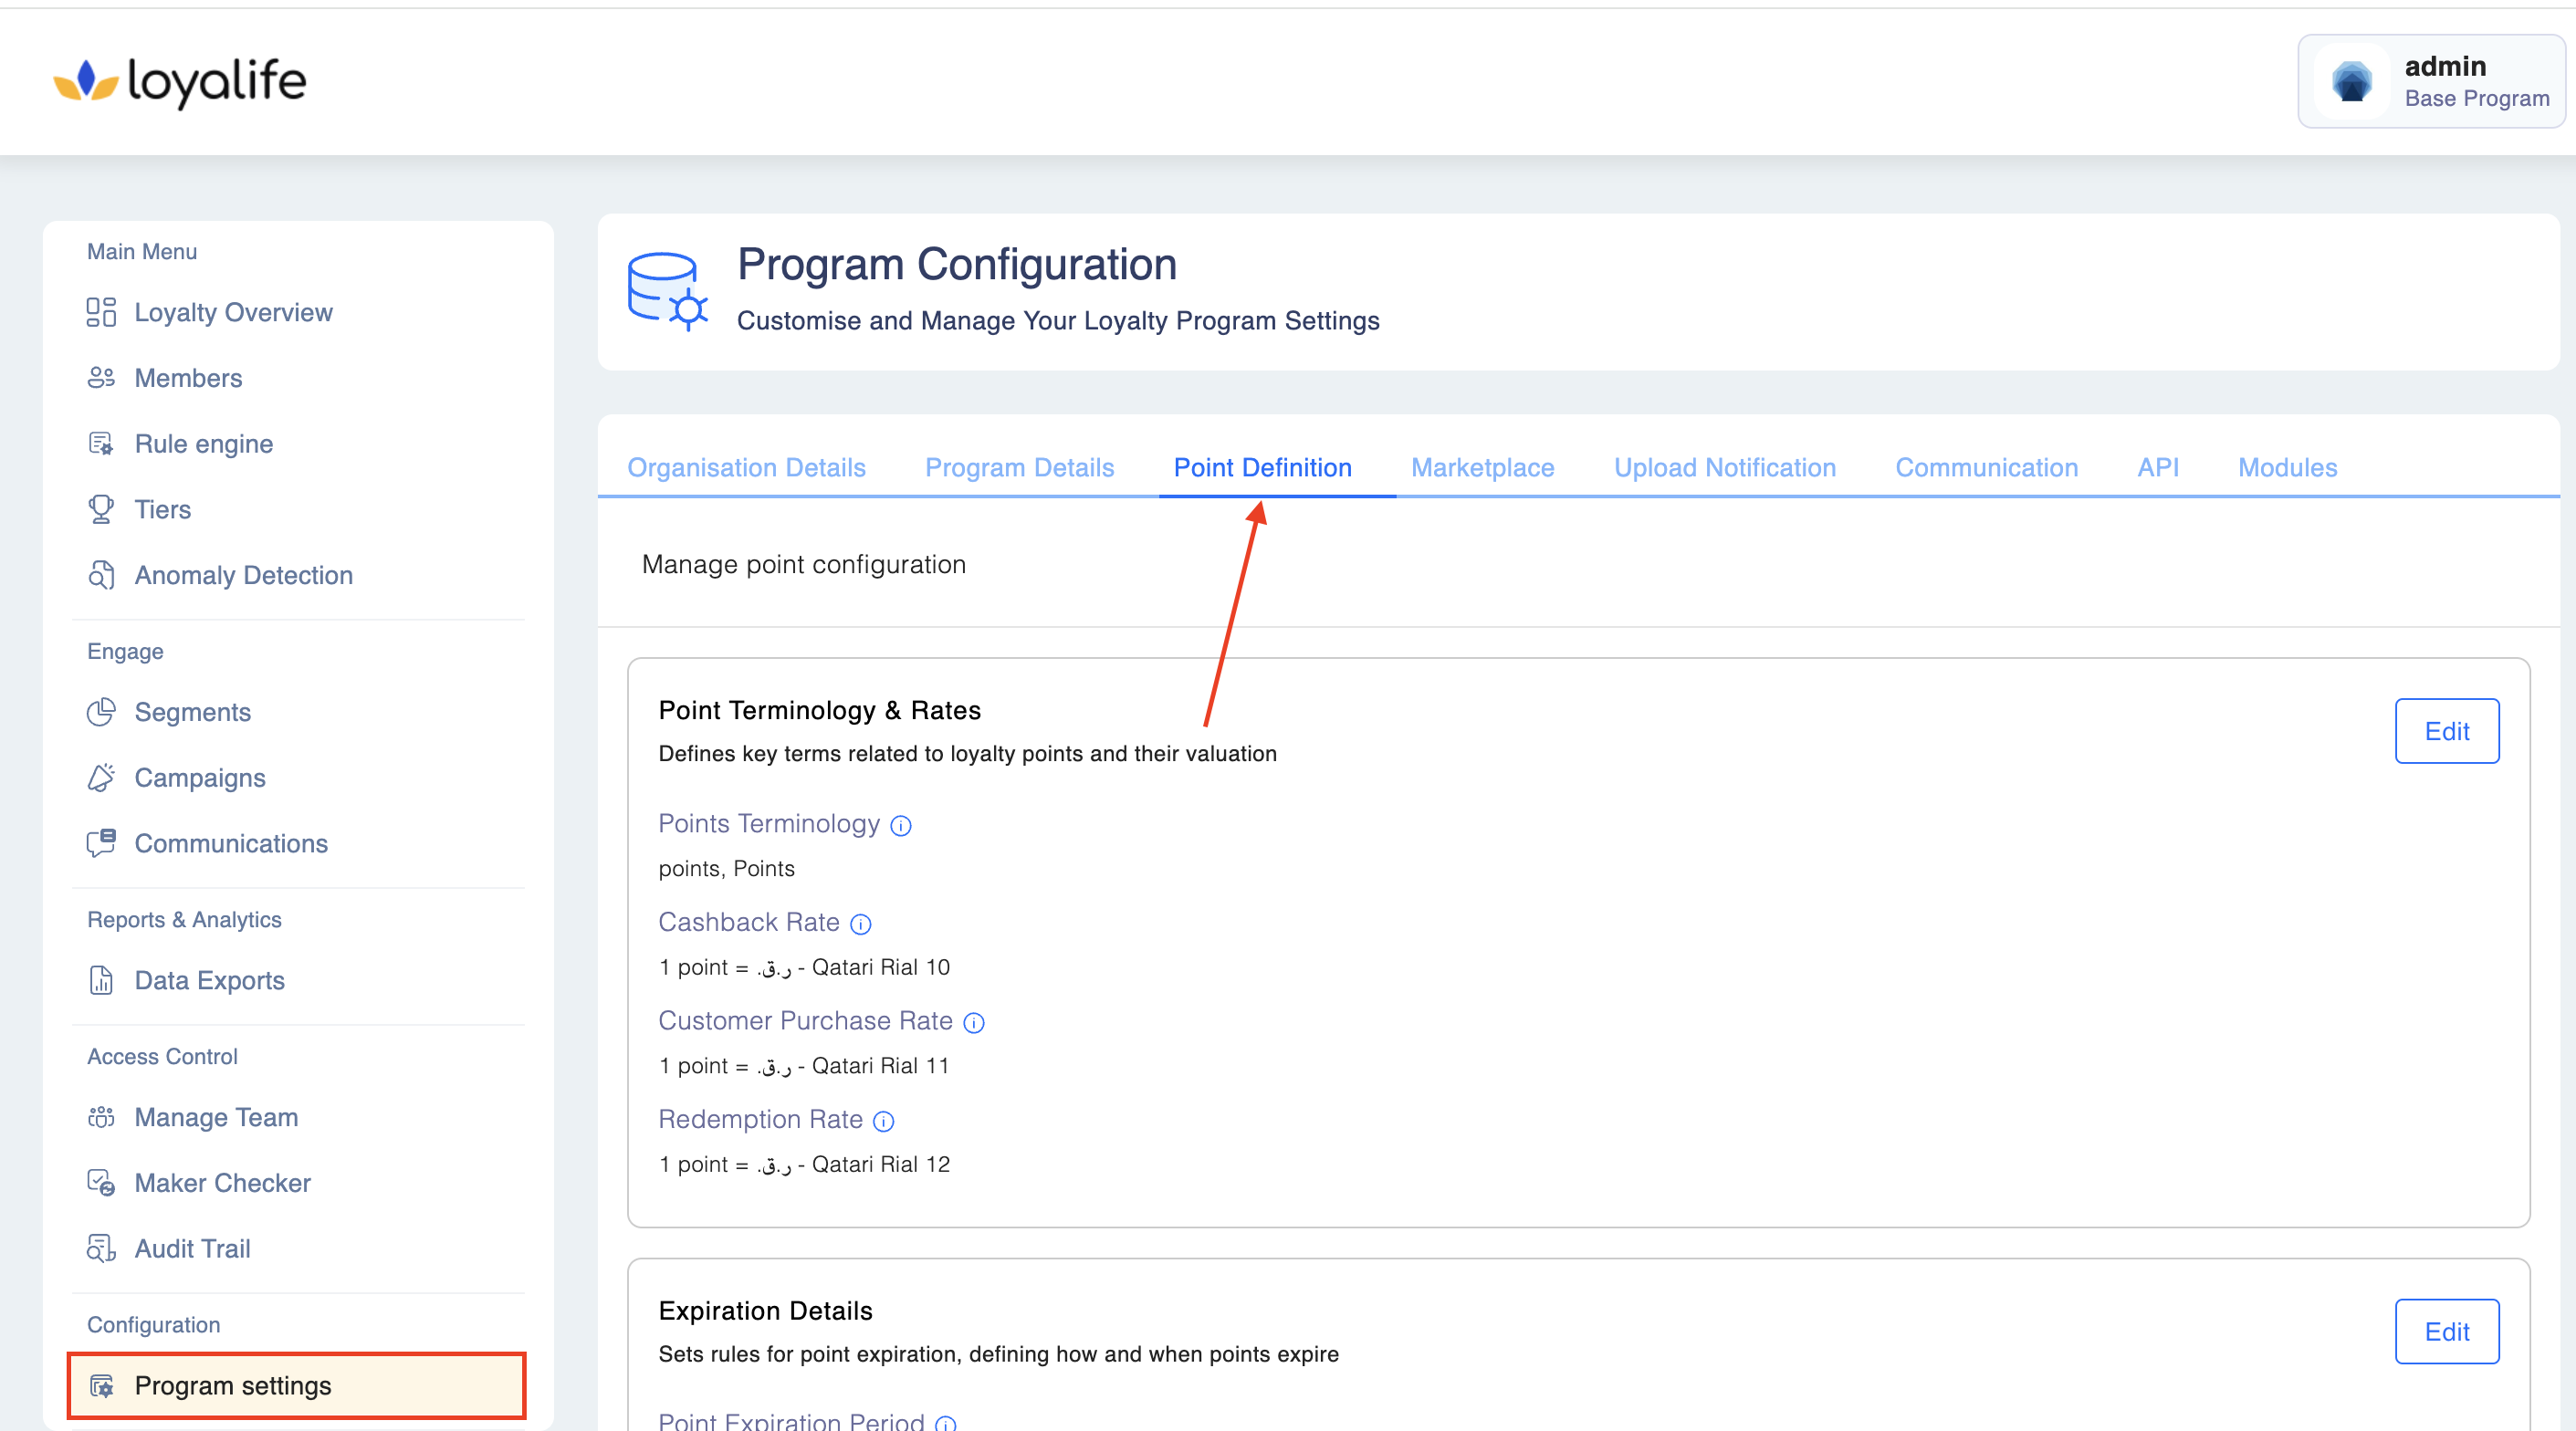Click info icon next to Cashback Rate
Viewport: 2576px width, 1431px height.
point(860,924)
